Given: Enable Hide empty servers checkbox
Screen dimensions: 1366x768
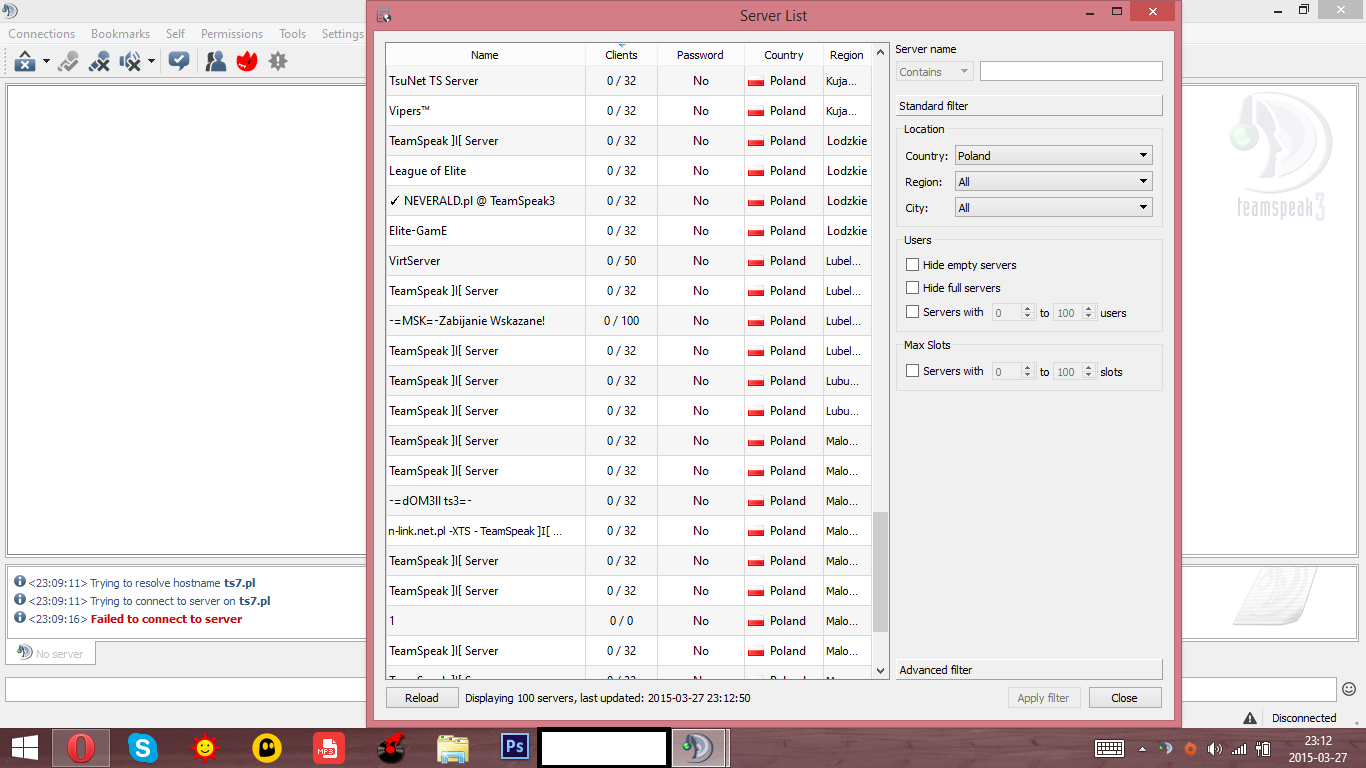Looking at the screenshot, I should click(x=912, y=265).
